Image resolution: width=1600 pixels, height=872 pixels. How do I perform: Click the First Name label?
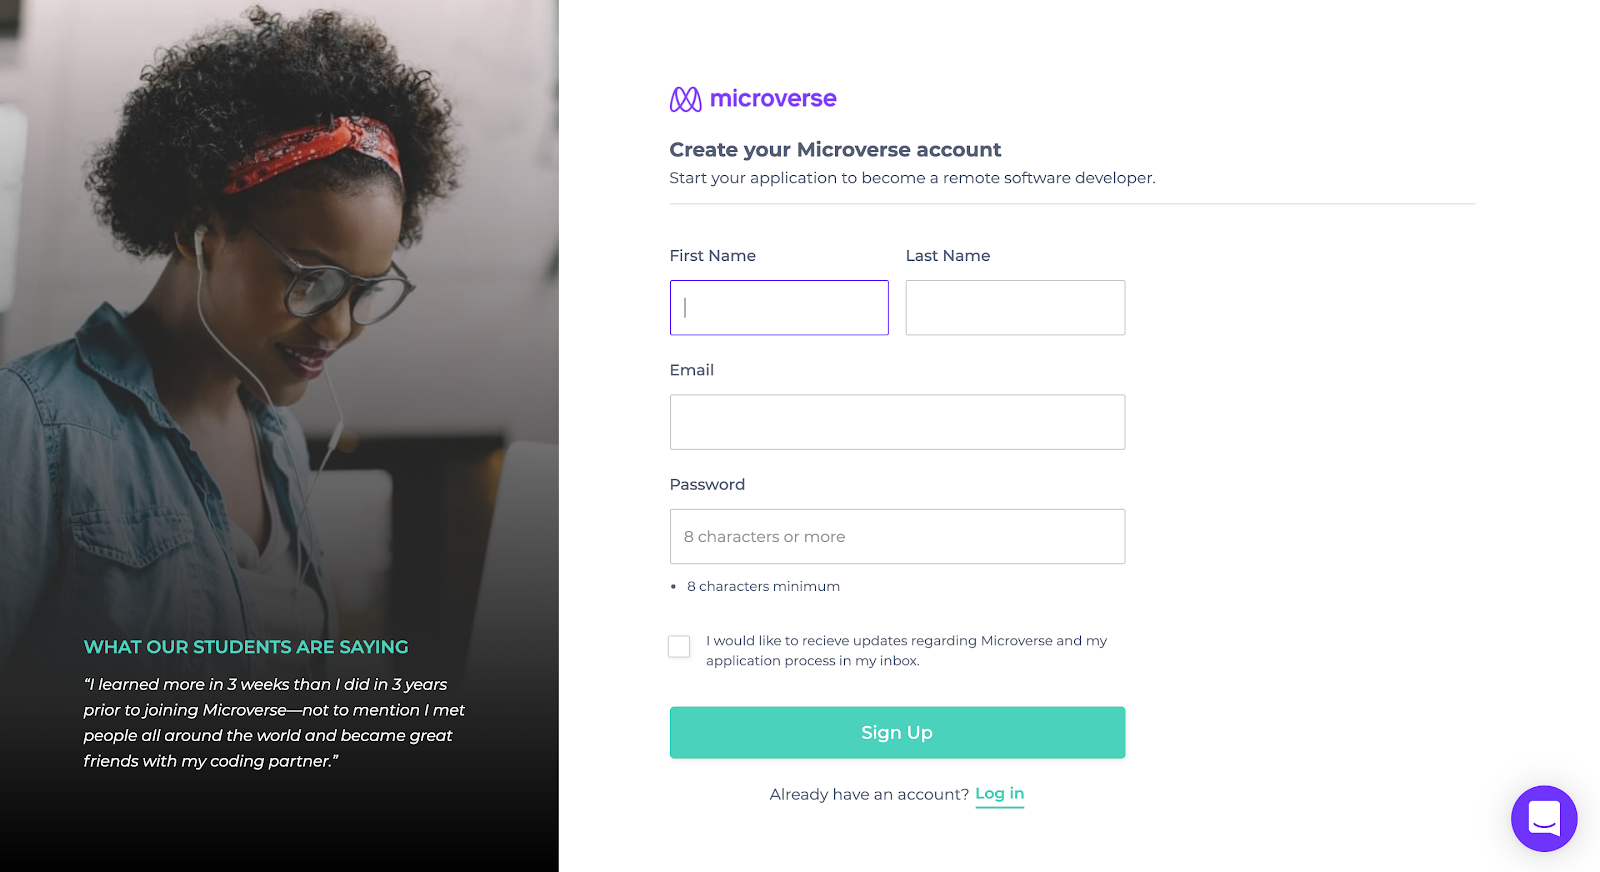[712, 256]
